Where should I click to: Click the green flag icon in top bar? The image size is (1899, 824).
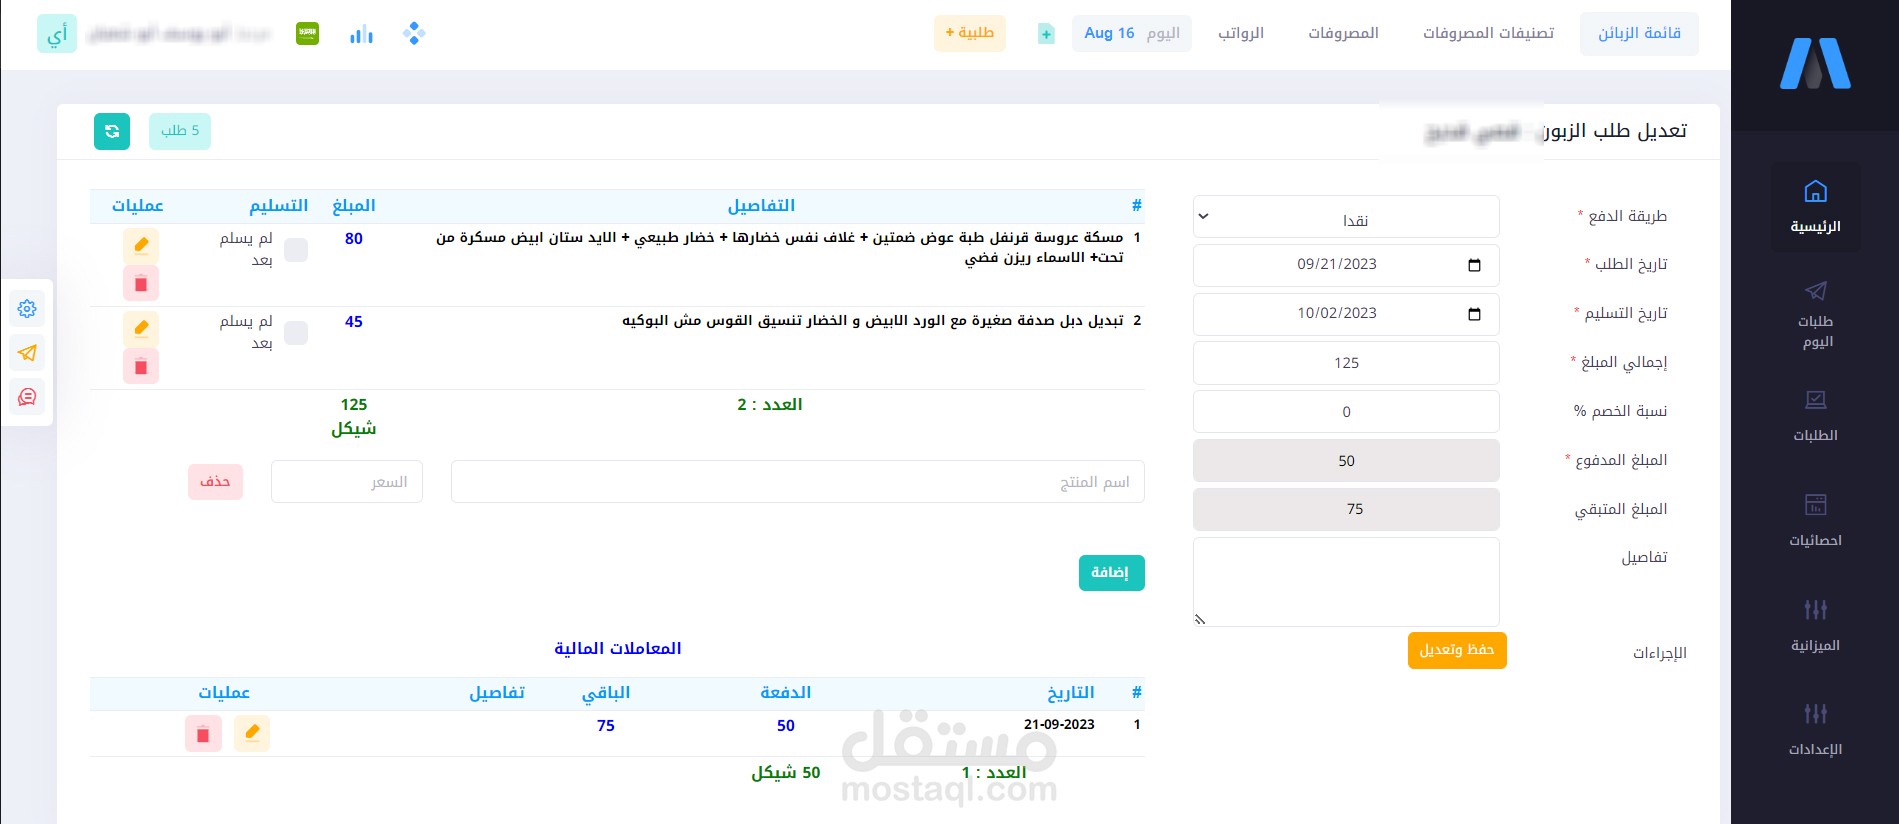click(x=308, y=34)
